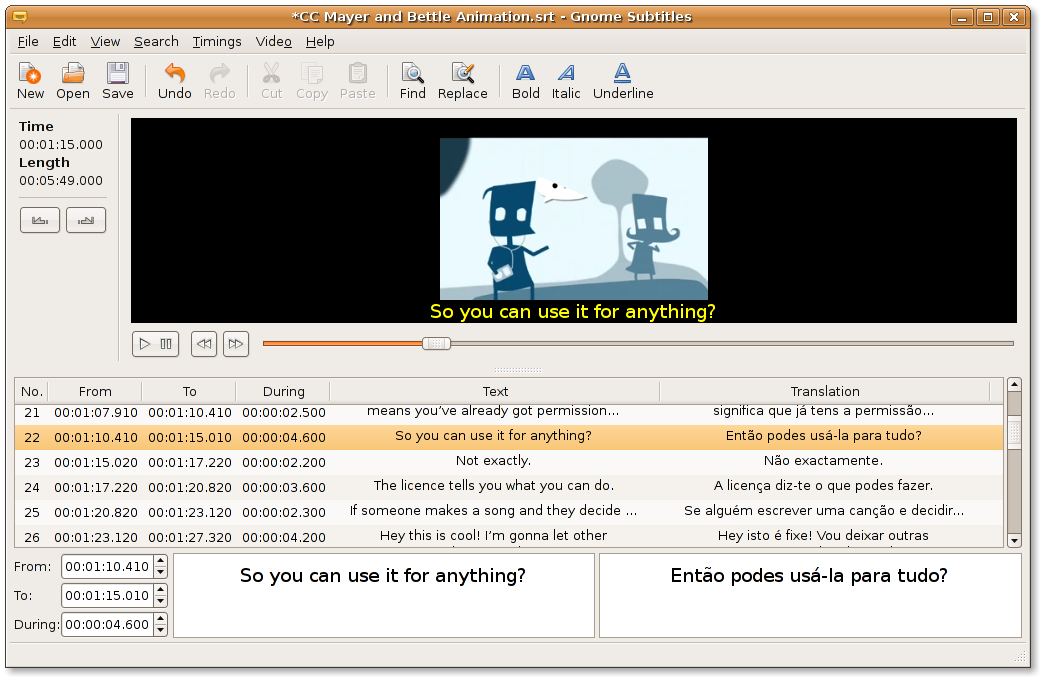Click the Copy toolbar icon
Viewport: 1040px width, 677px height.
pos(312,81)
